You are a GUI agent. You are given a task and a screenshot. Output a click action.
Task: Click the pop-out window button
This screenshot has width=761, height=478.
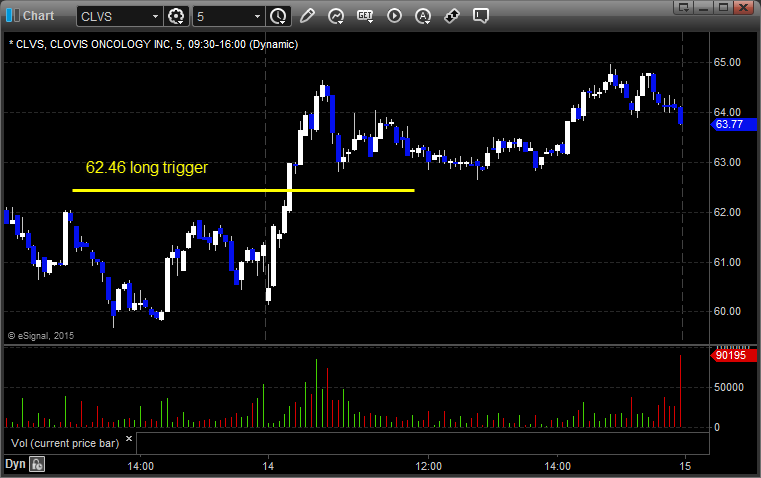click(684, 7)
